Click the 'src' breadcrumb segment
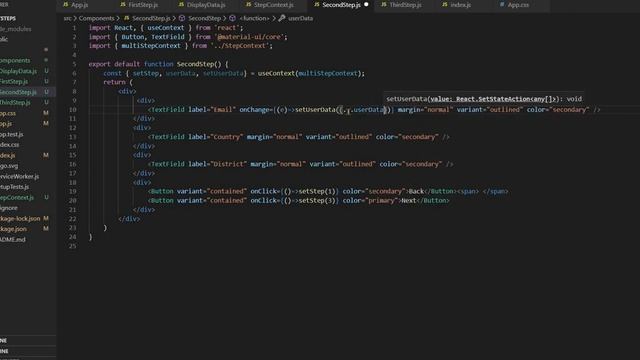 point(67,18)
